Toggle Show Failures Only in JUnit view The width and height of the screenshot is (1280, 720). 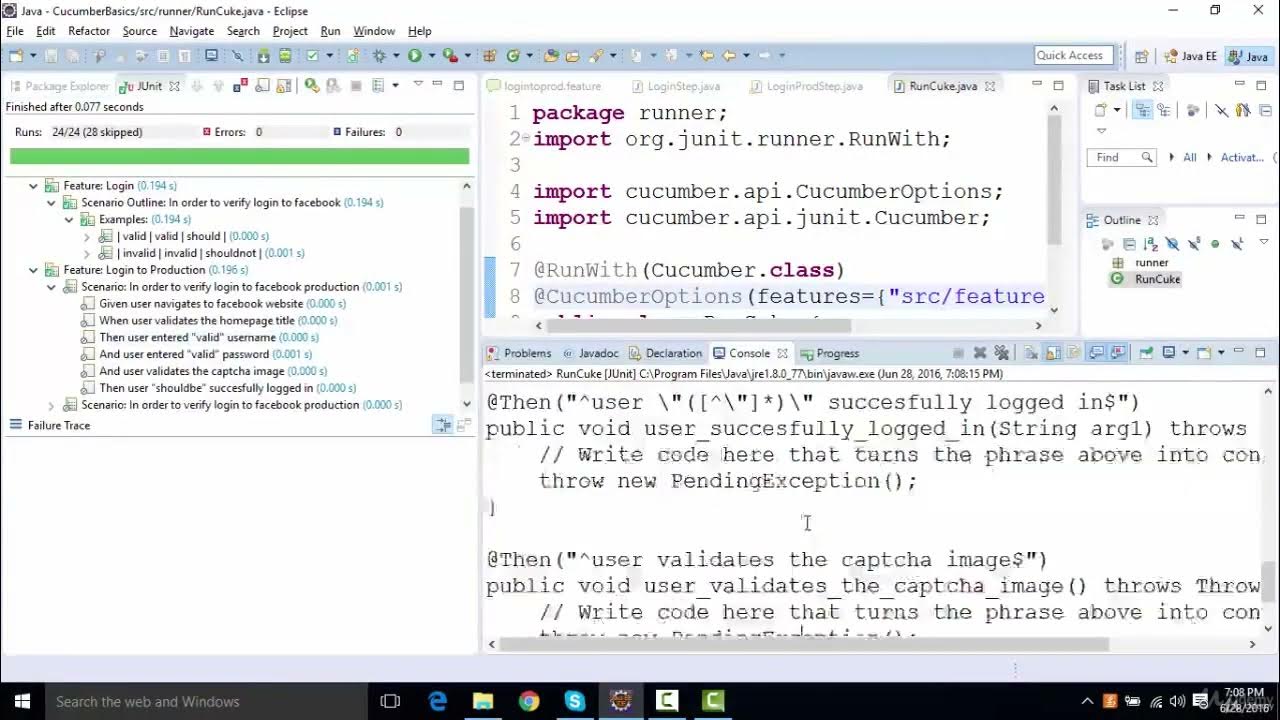coord(240,86)
